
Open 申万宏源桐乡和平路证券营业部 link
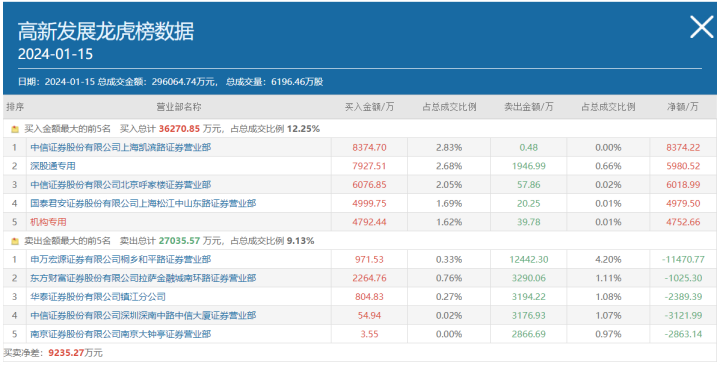(121, 259)
